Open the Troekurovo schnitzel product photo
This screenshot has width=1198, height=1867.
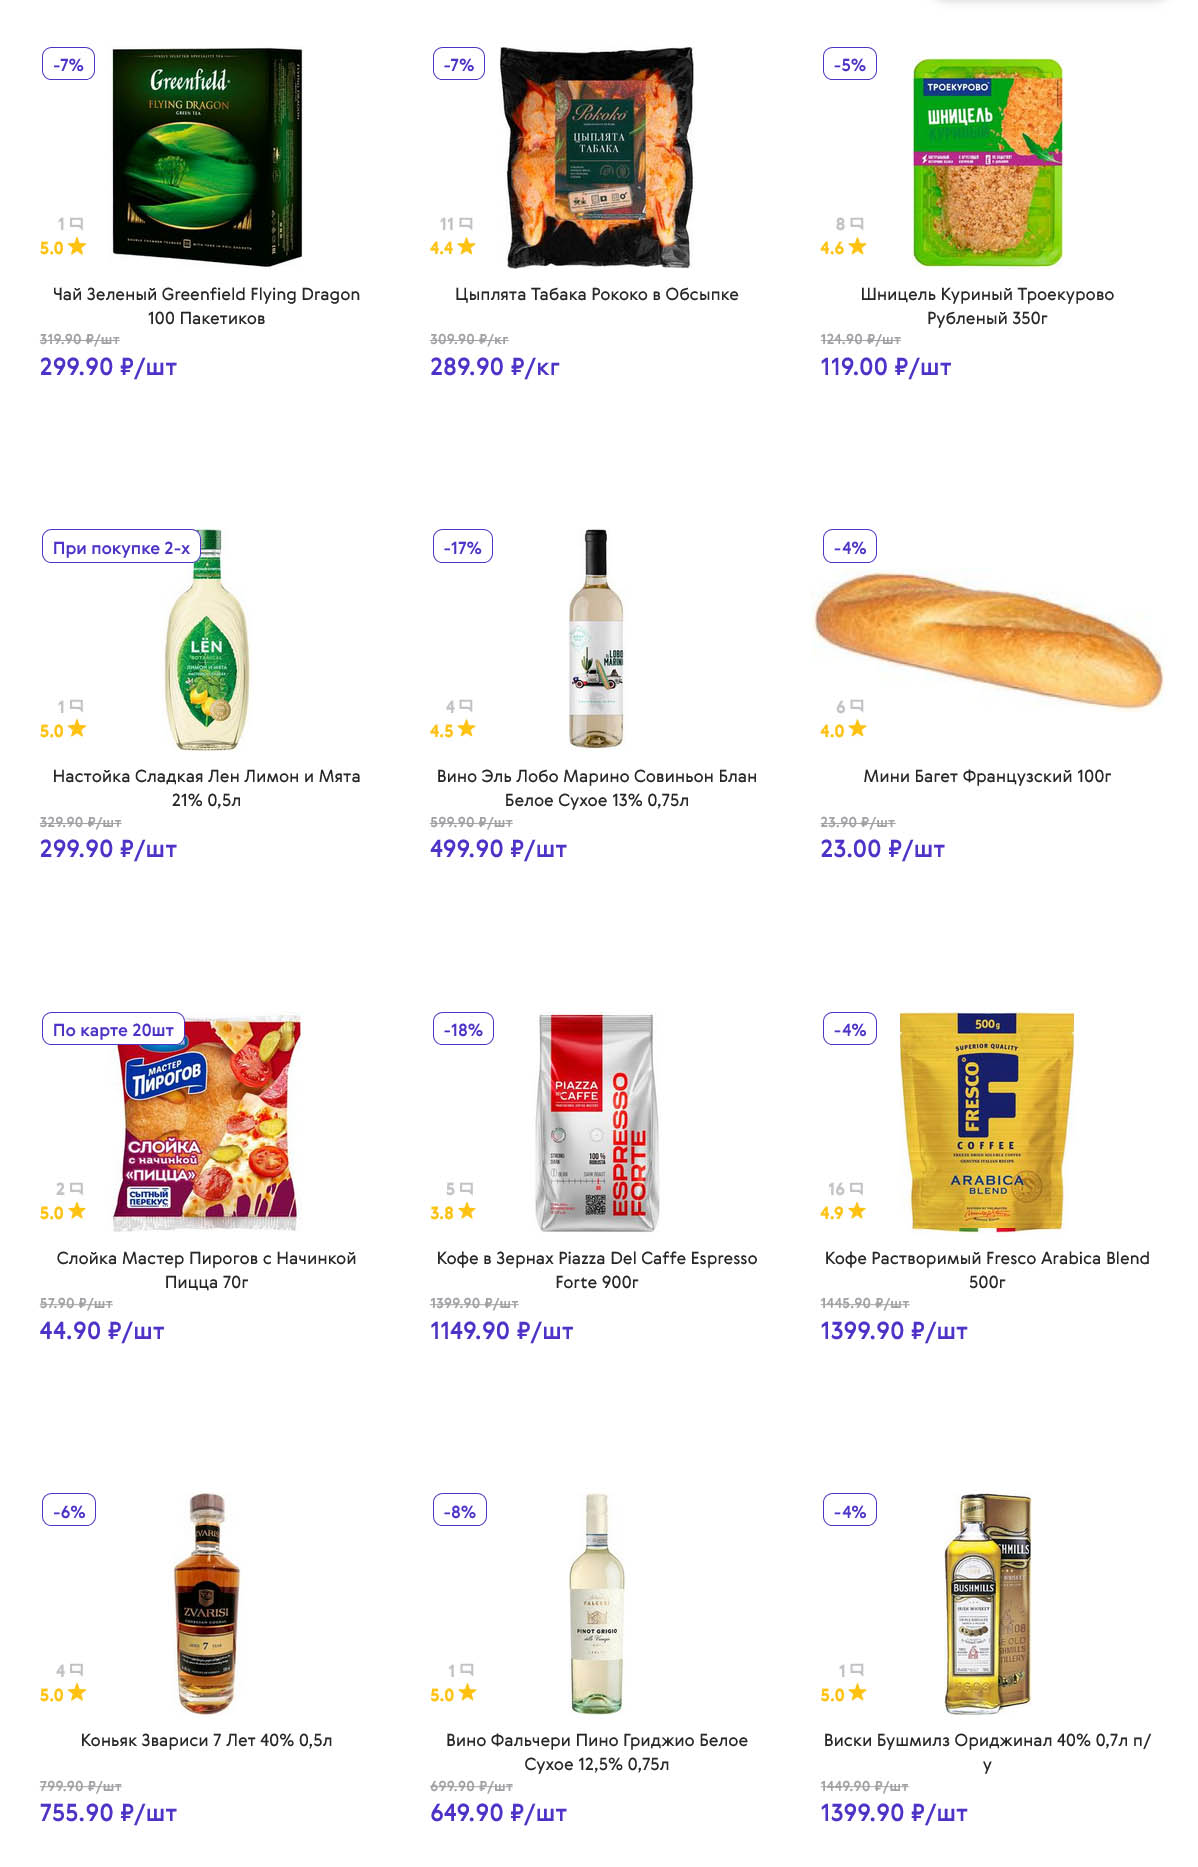[x=987, y=162]
